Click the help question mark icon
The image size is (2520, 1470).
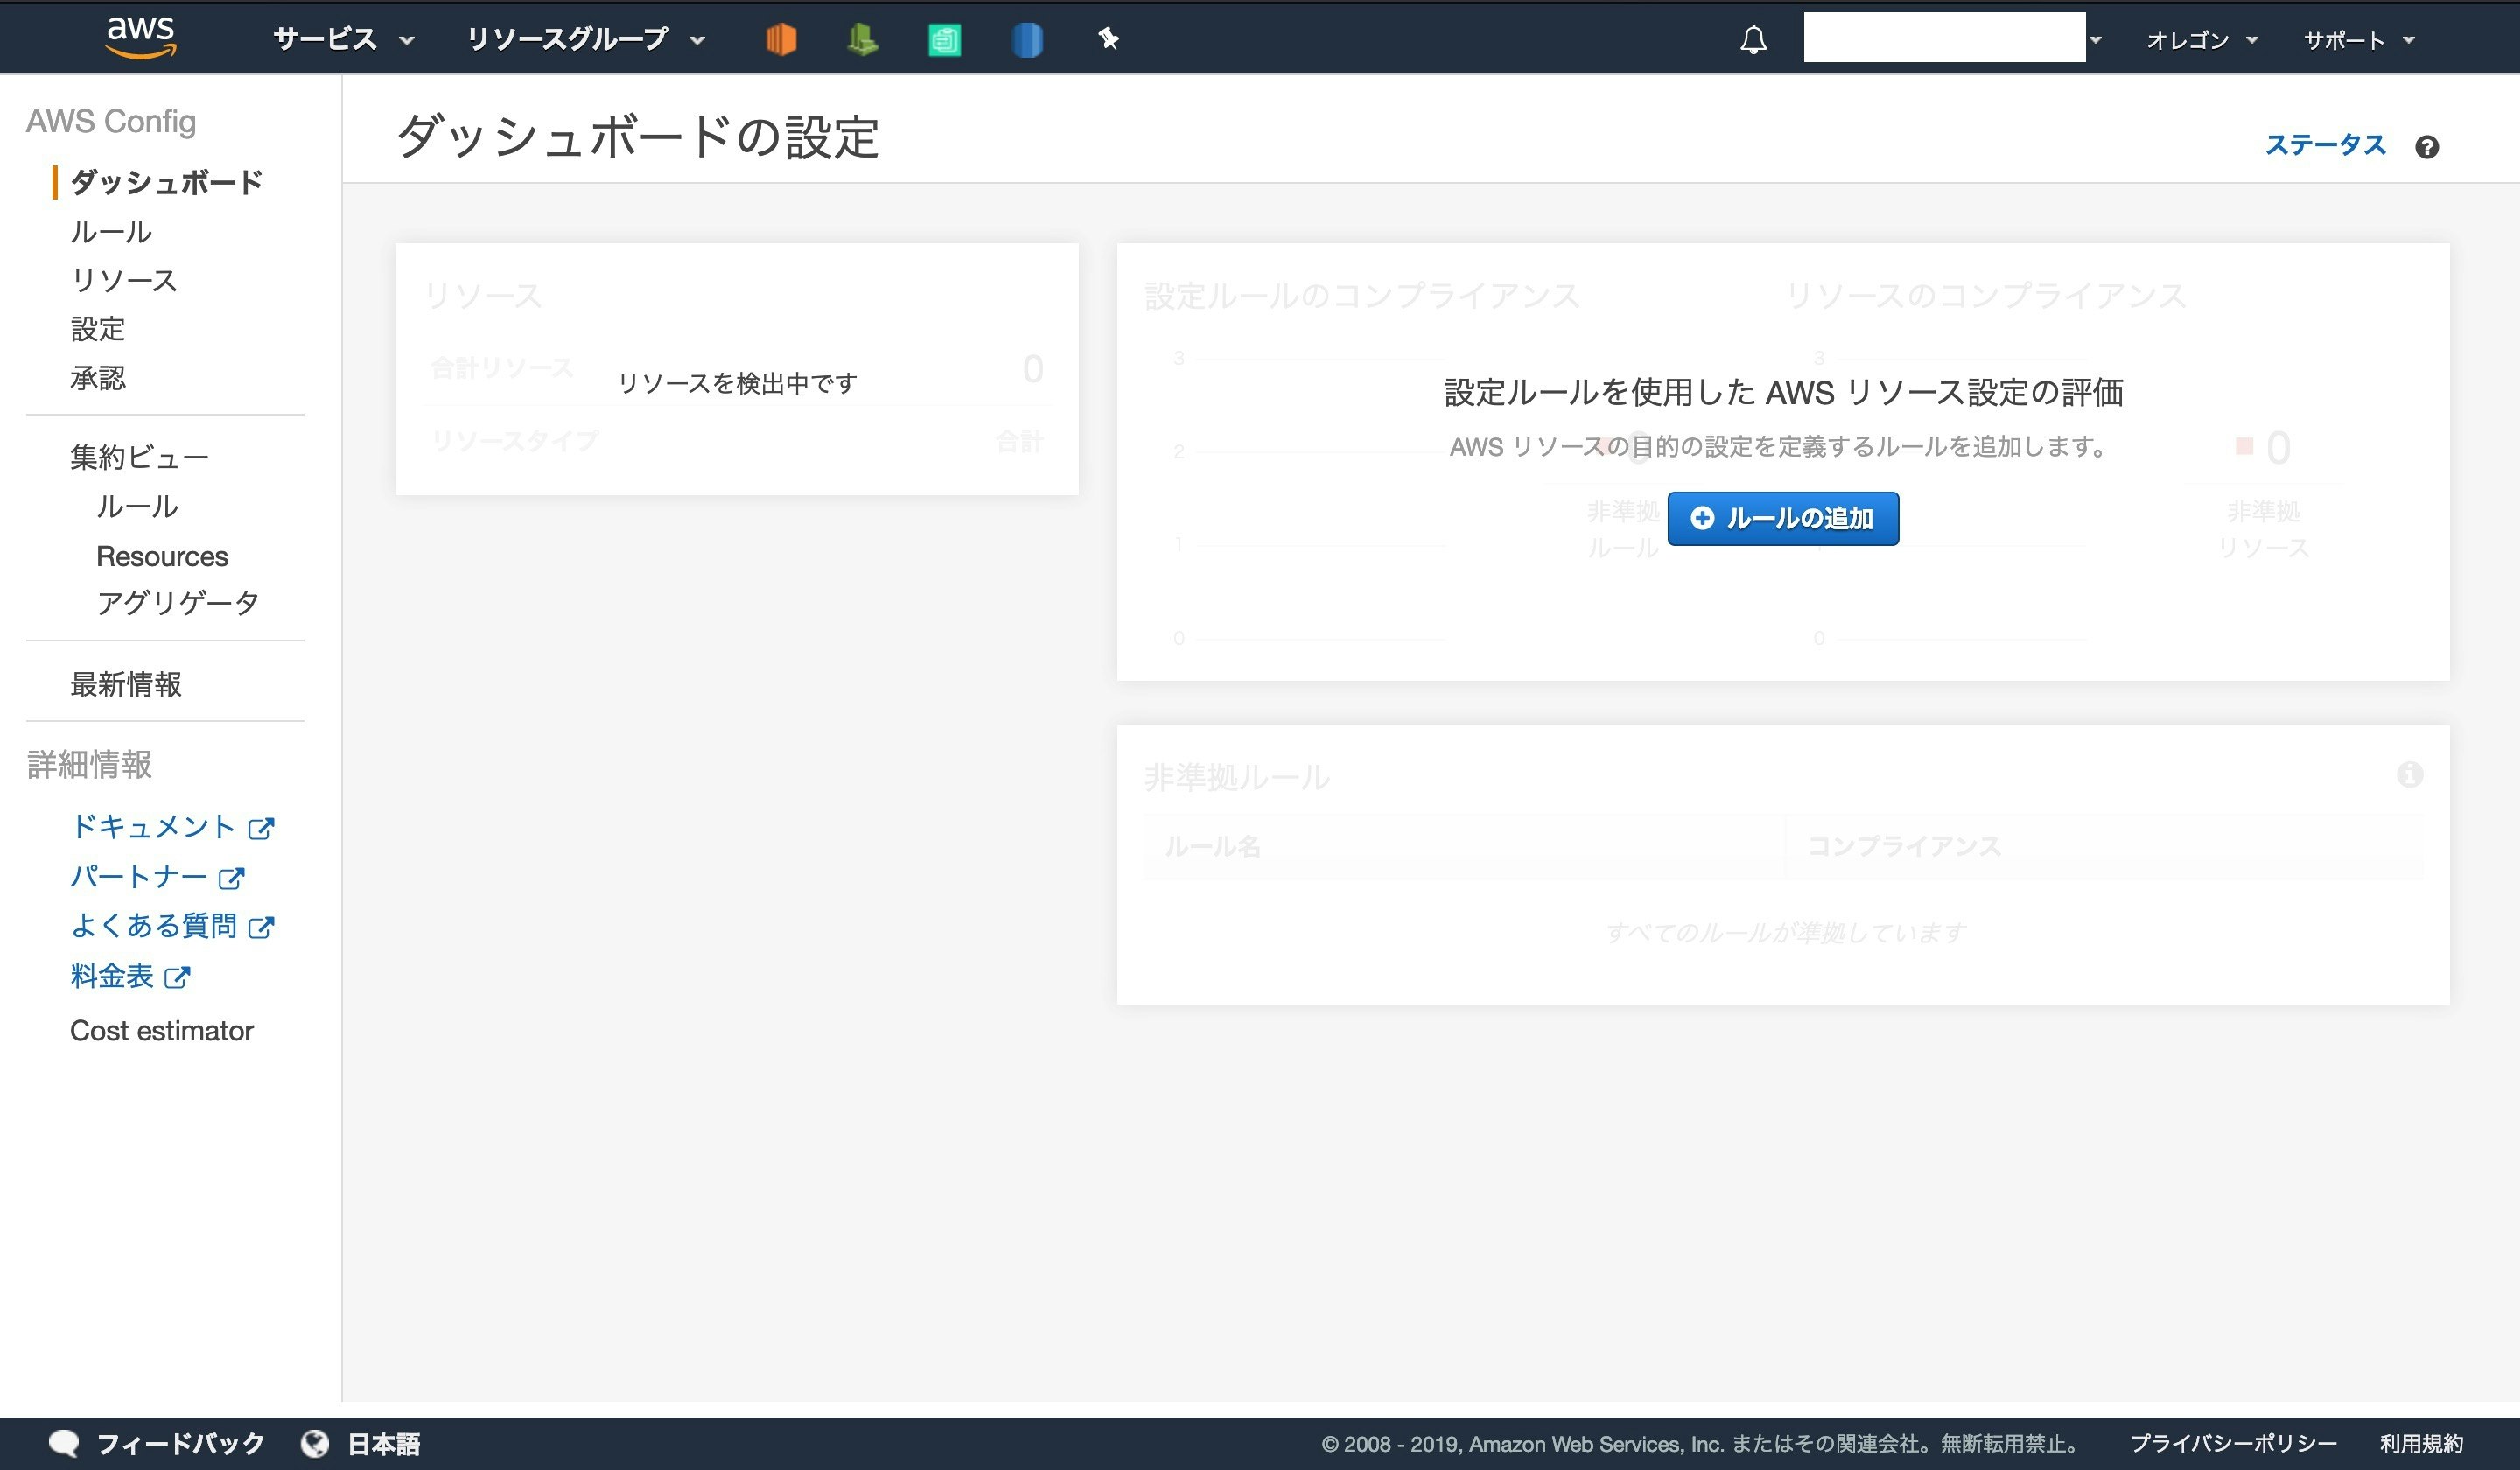coord(2427,147)
